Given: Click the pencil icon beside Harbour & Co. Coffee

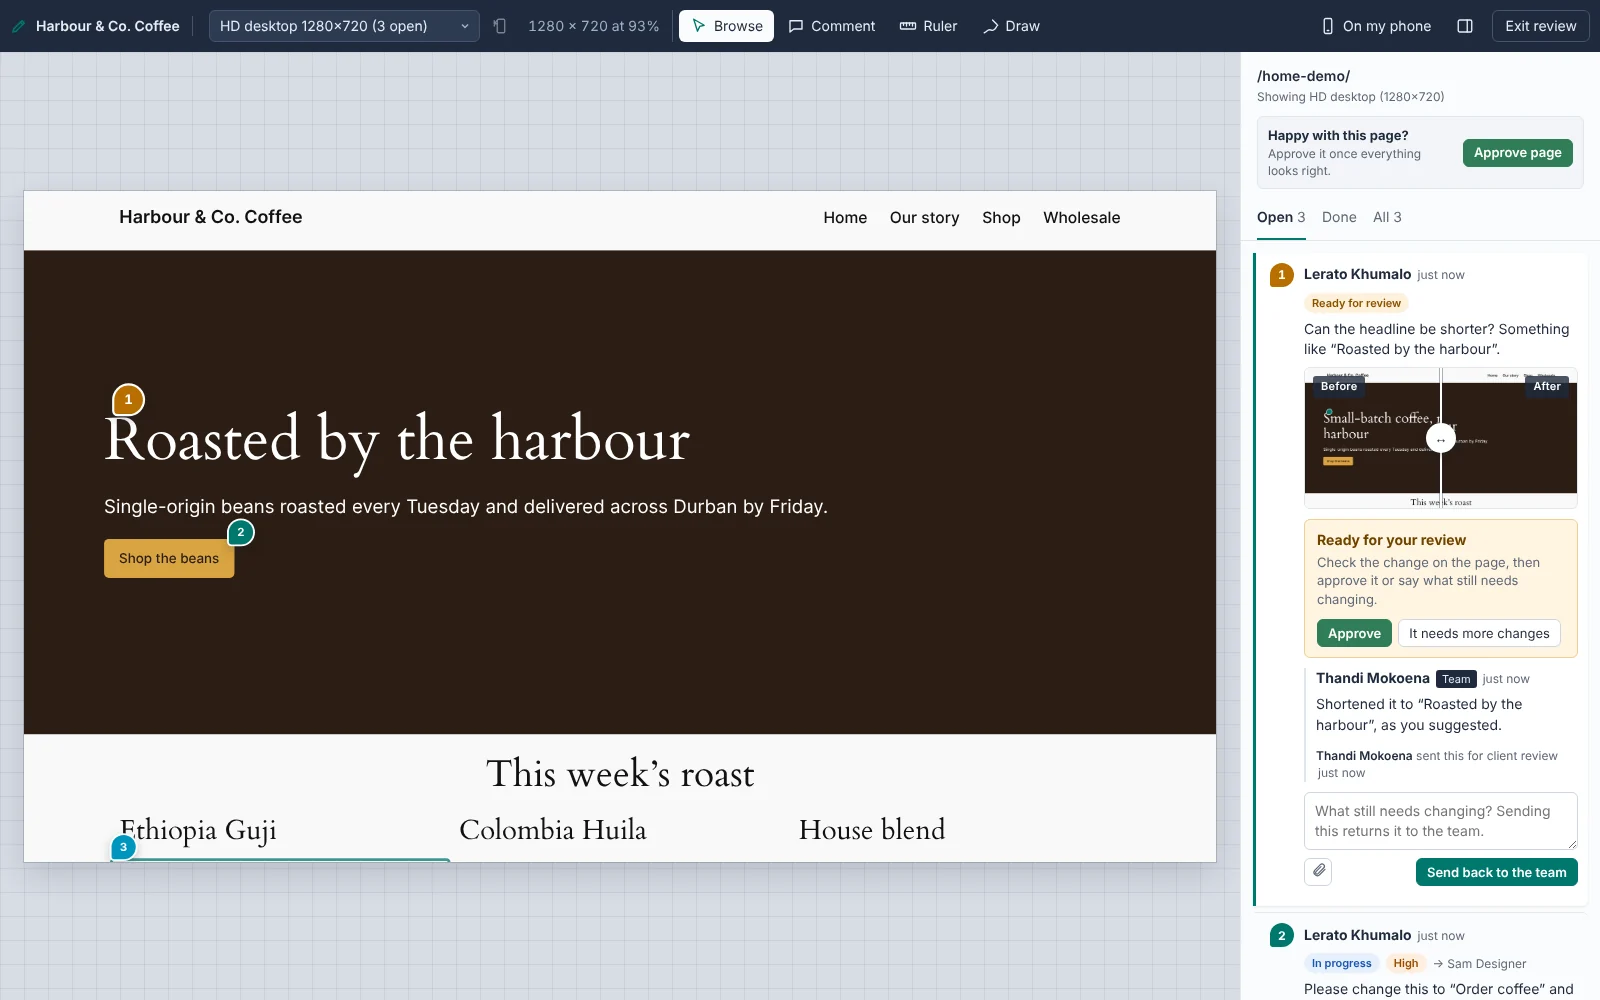Looking at the screenshot, I should tap(19, 26).
